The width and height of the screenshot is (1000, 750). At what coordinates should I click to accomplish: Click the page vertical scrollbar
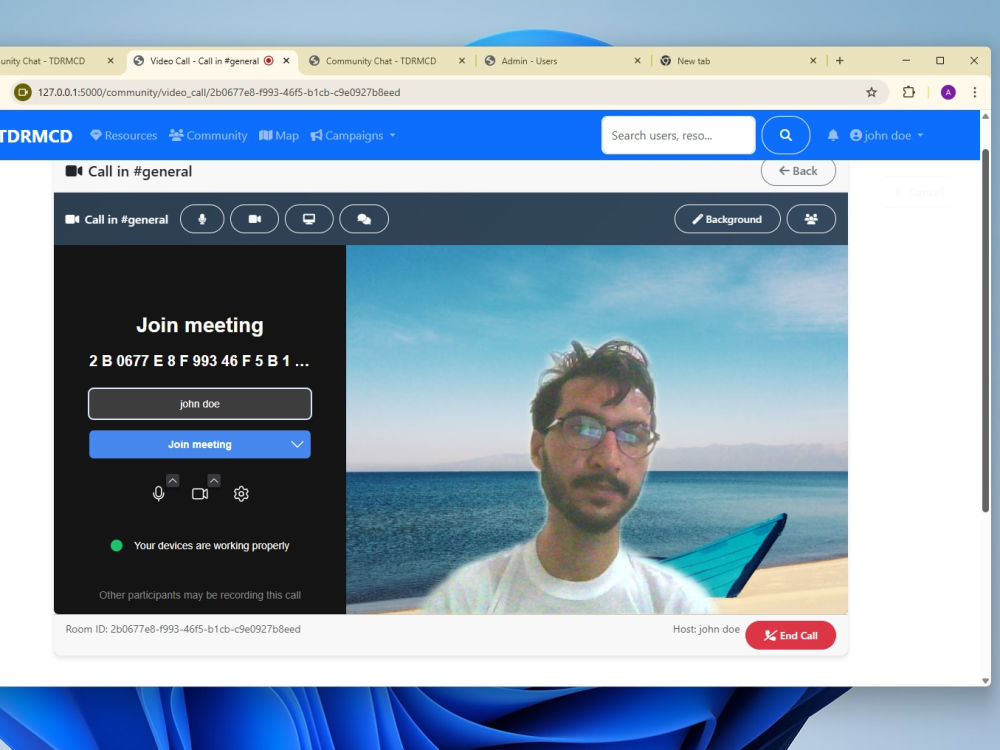985,330
